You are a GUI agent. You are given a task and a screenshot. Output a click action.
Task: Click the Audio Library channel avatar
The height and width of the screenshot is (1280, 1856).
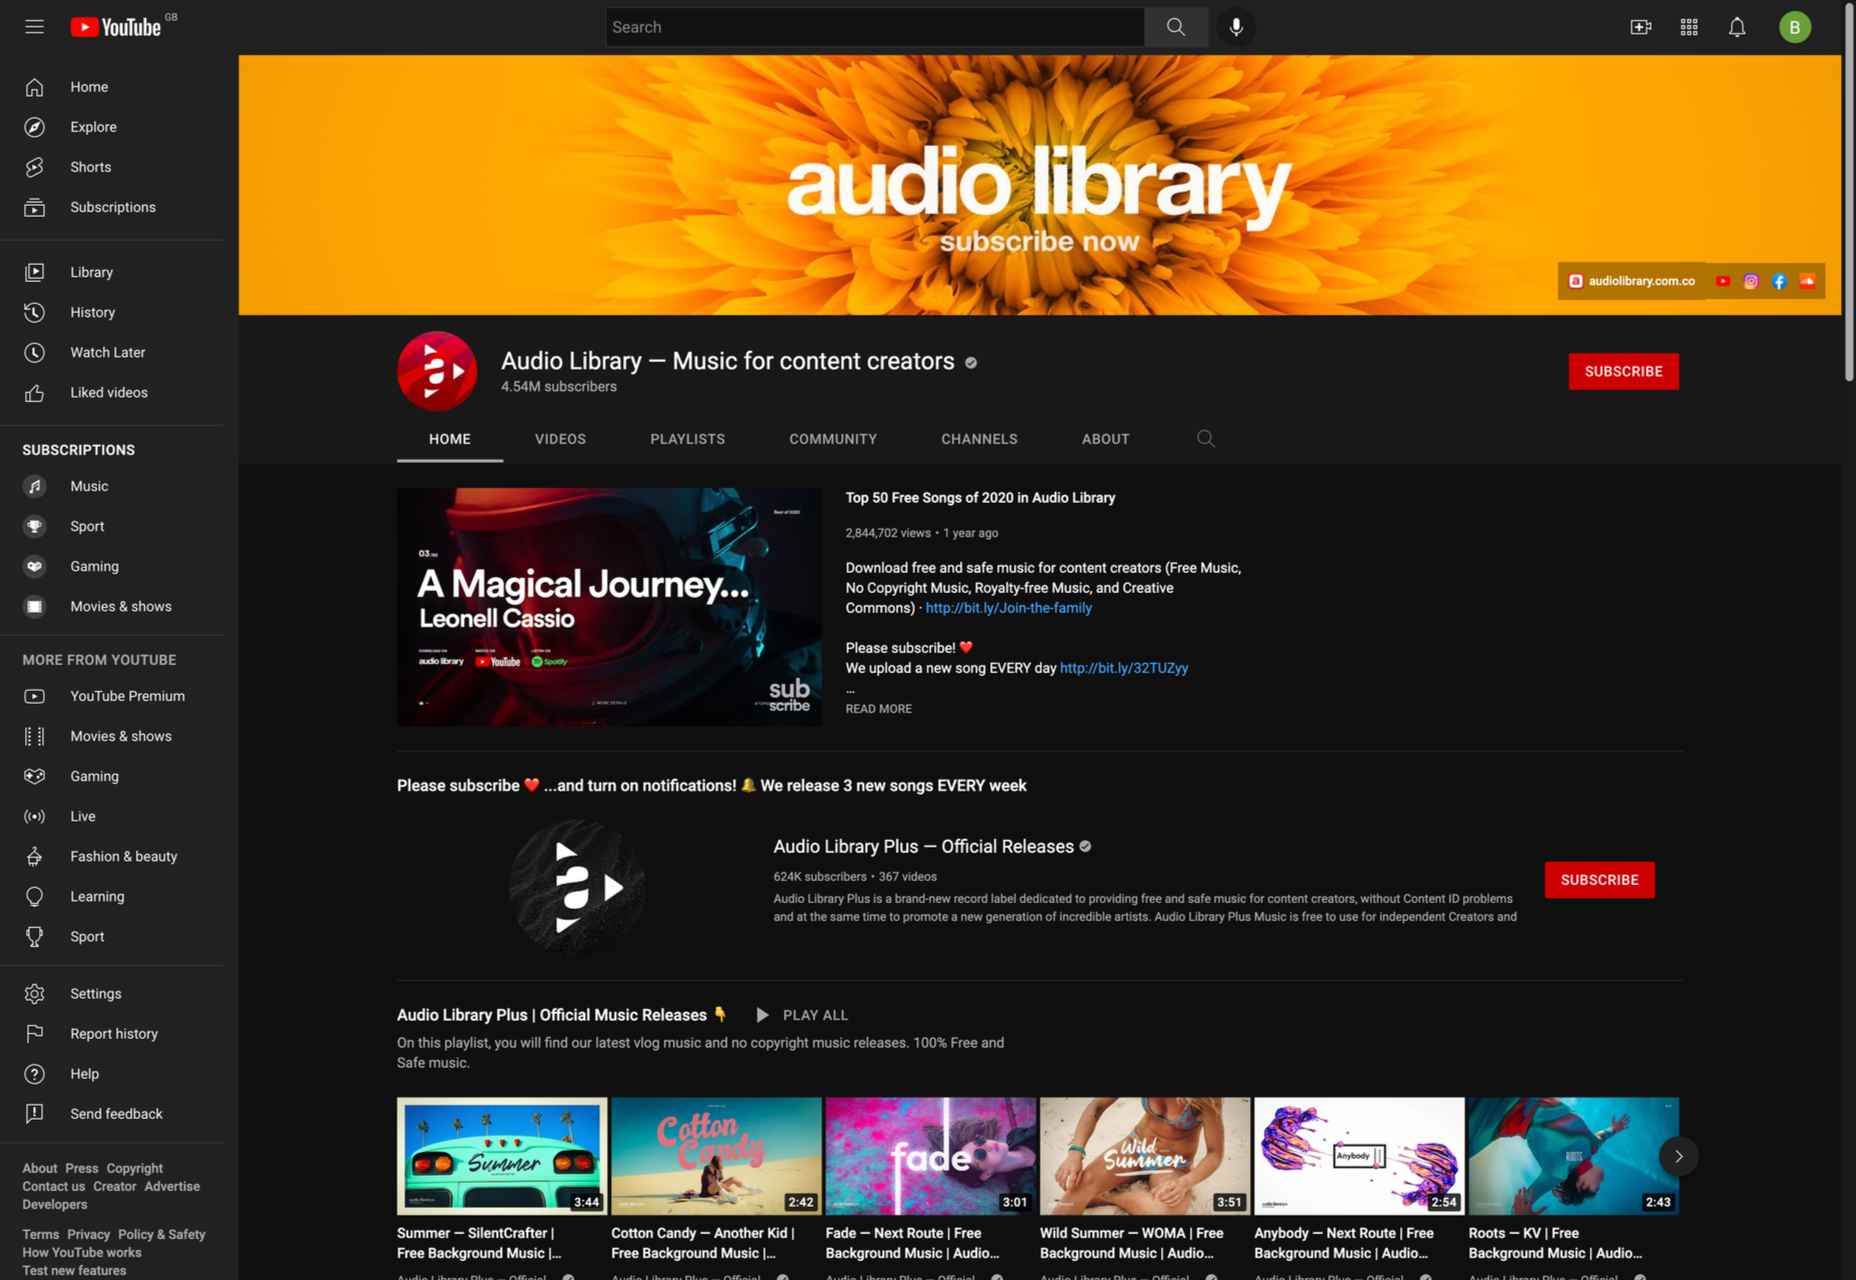pos(437,371)
